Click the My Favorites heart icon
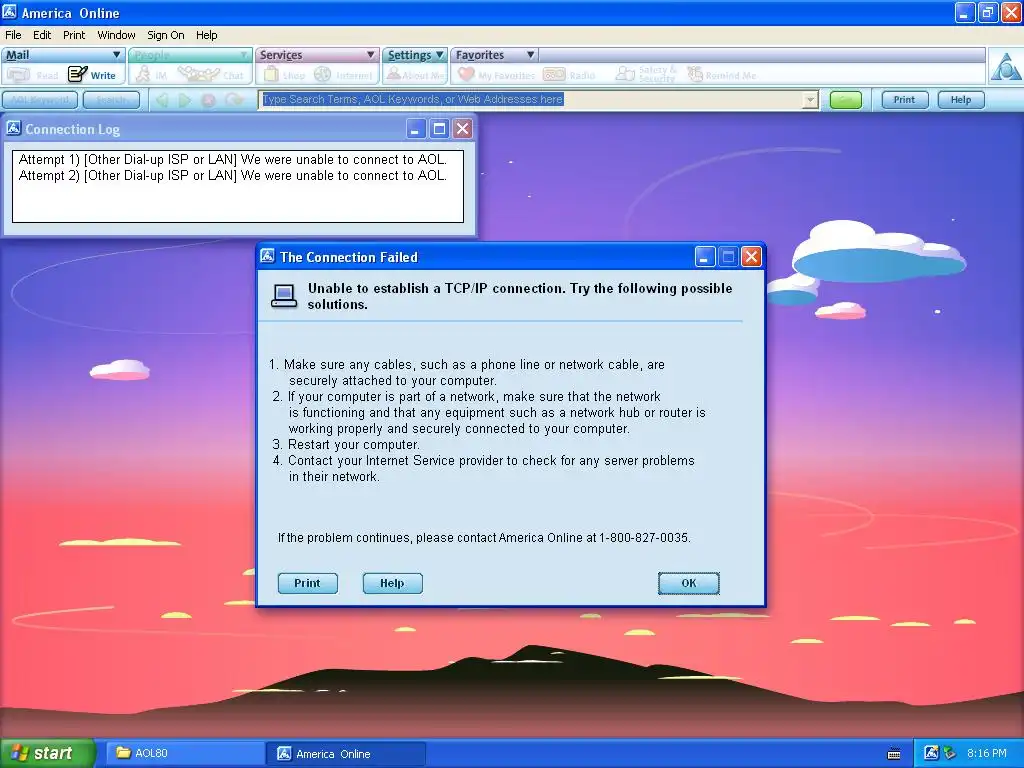Image resolution: width=1024 pixels, height=768 pixels. 466,74
